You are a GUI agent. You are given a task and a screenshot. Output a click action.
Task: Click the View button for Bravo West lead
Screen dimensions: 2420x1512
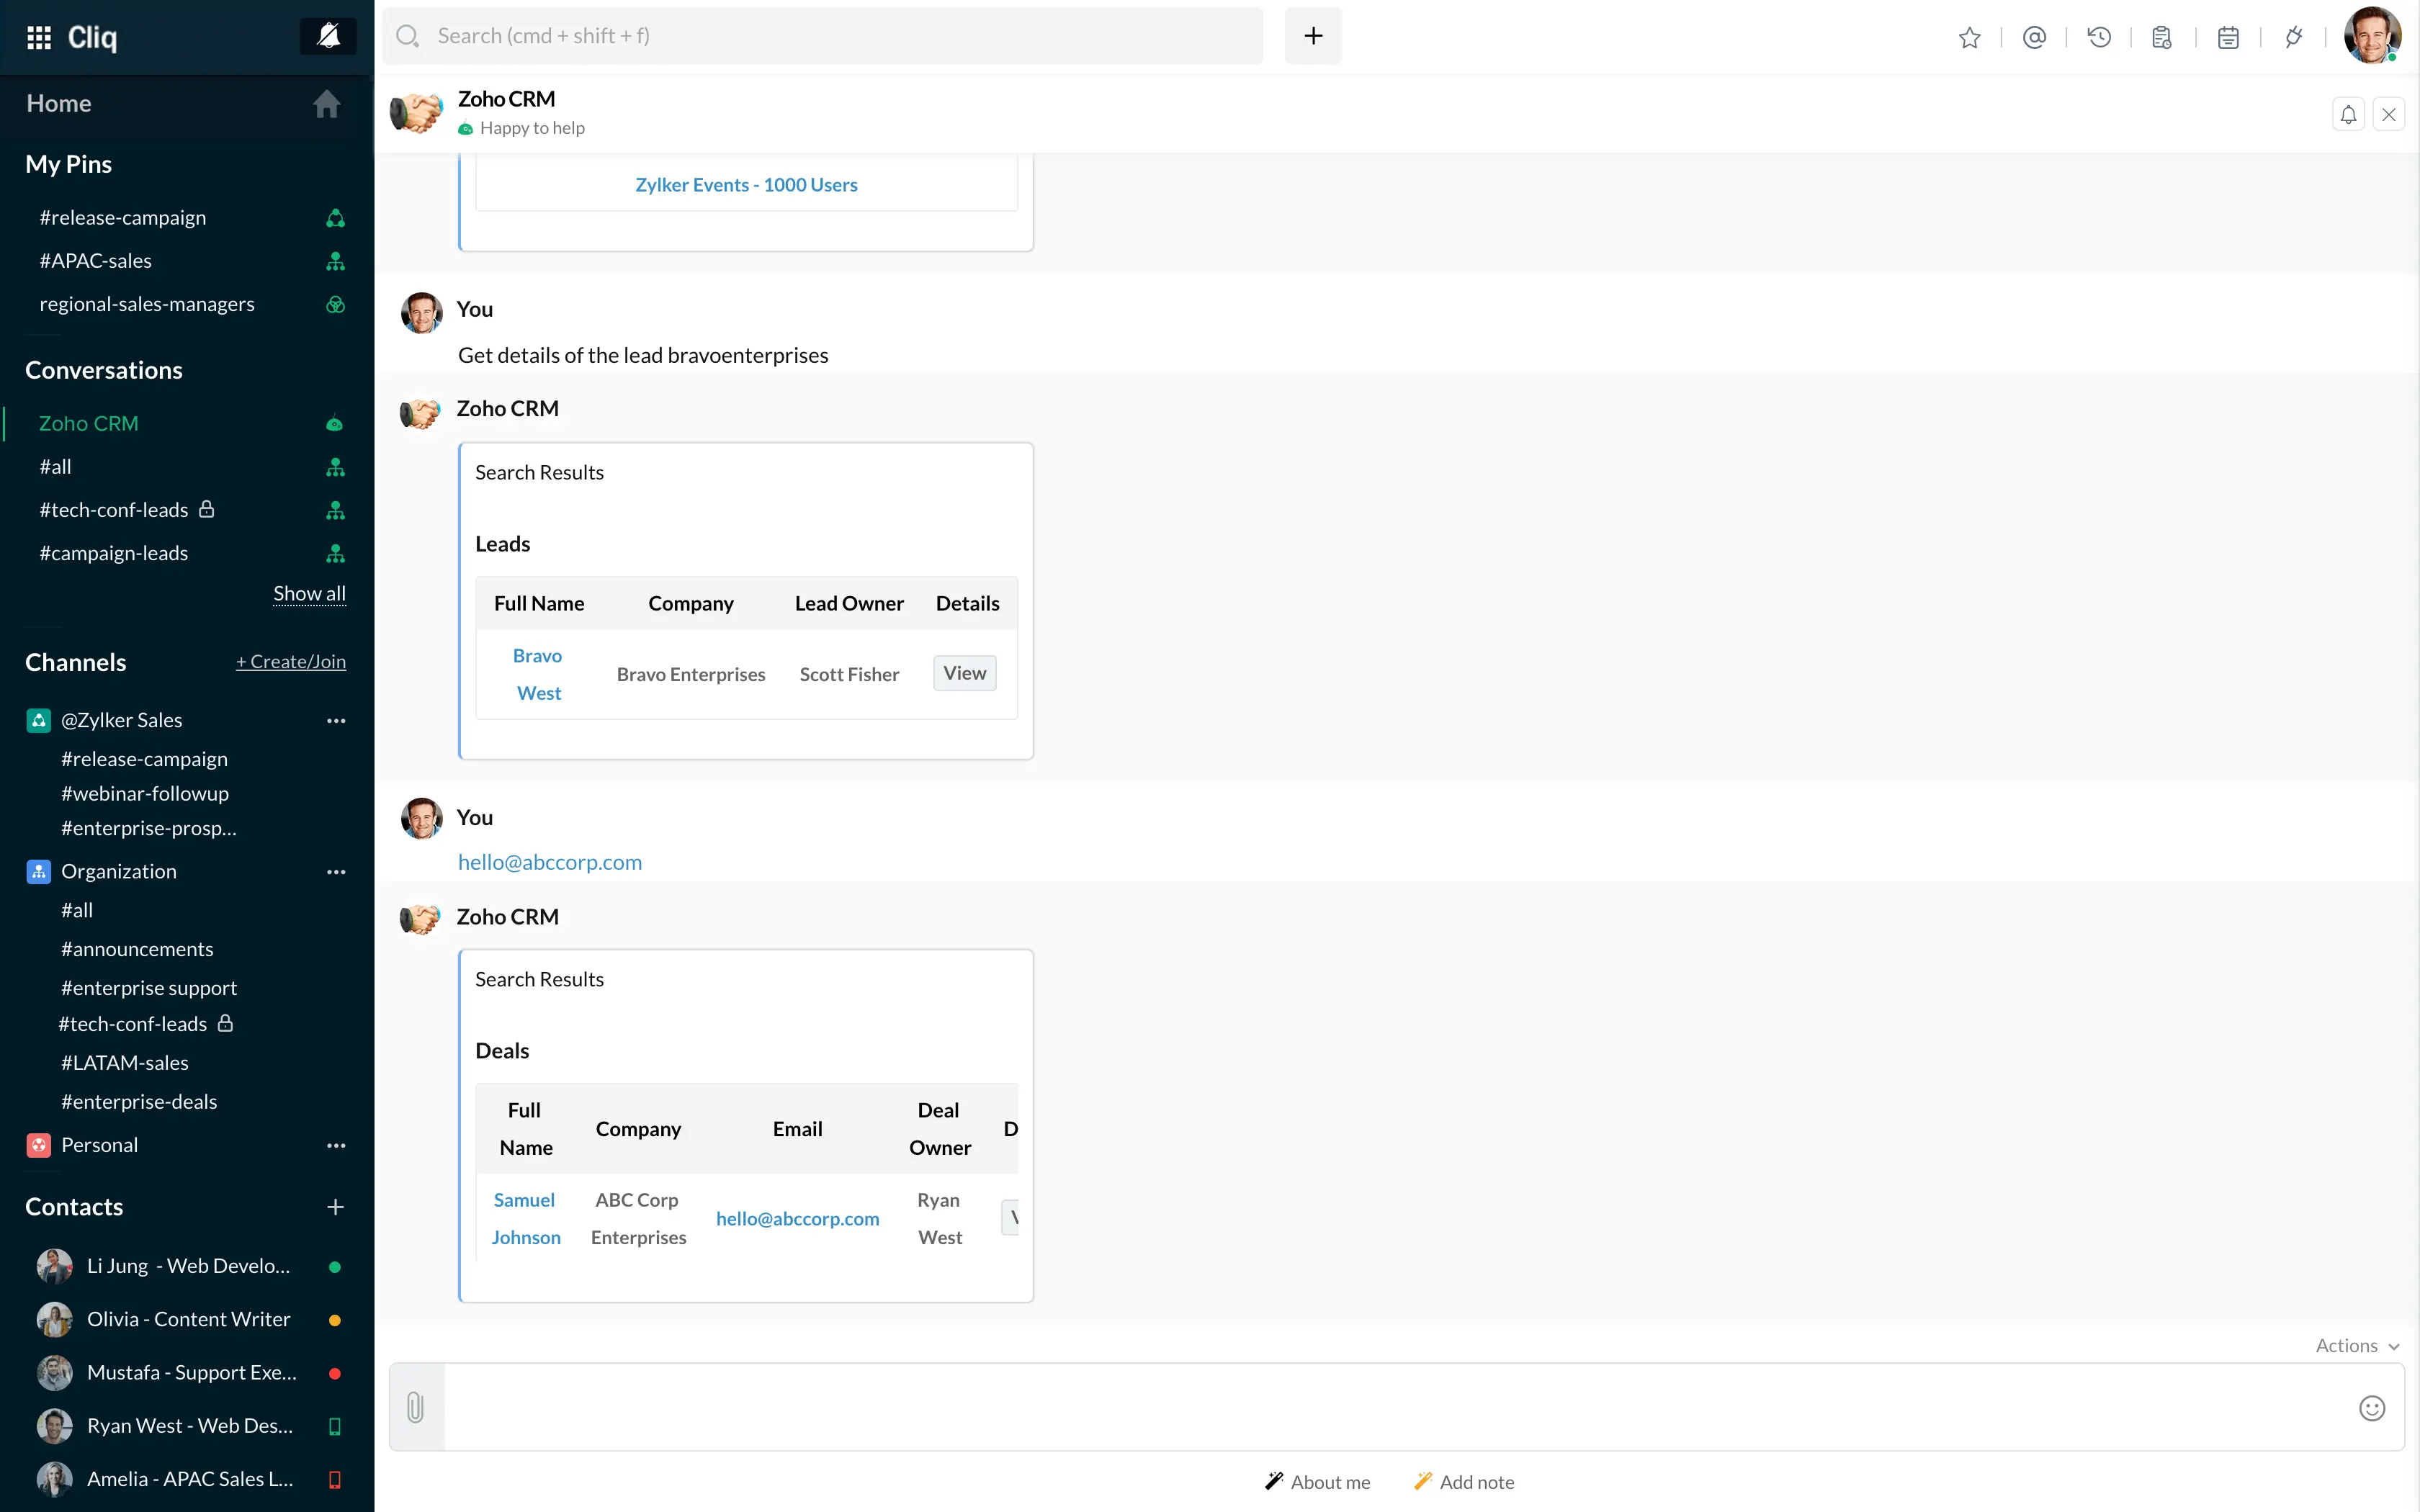[x=965, y=672]
